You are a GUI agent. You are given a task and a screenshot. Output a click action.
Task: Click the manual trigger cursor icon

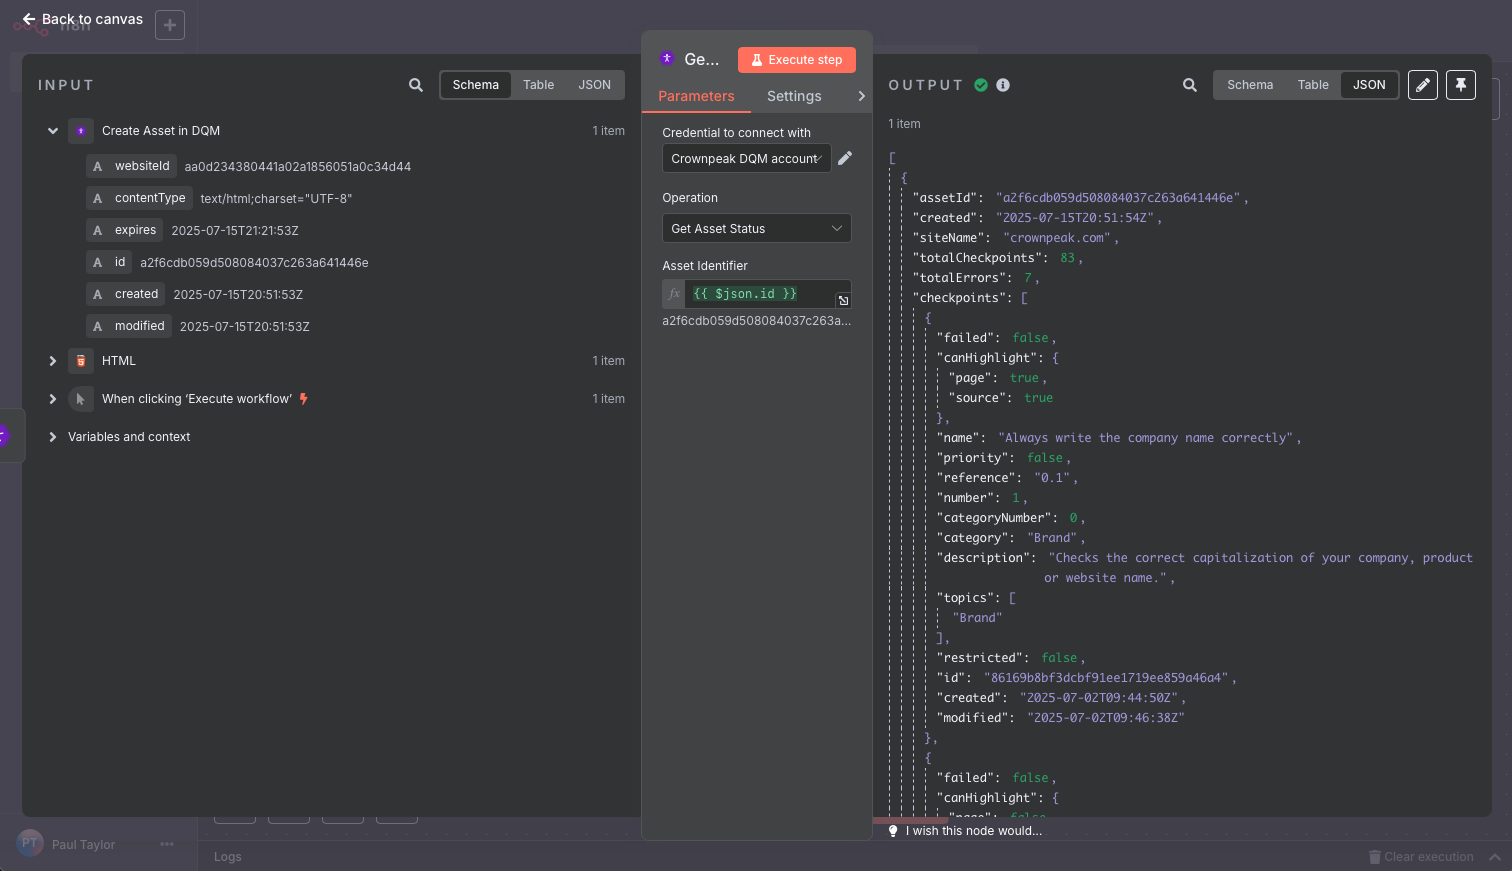point(81,399)
